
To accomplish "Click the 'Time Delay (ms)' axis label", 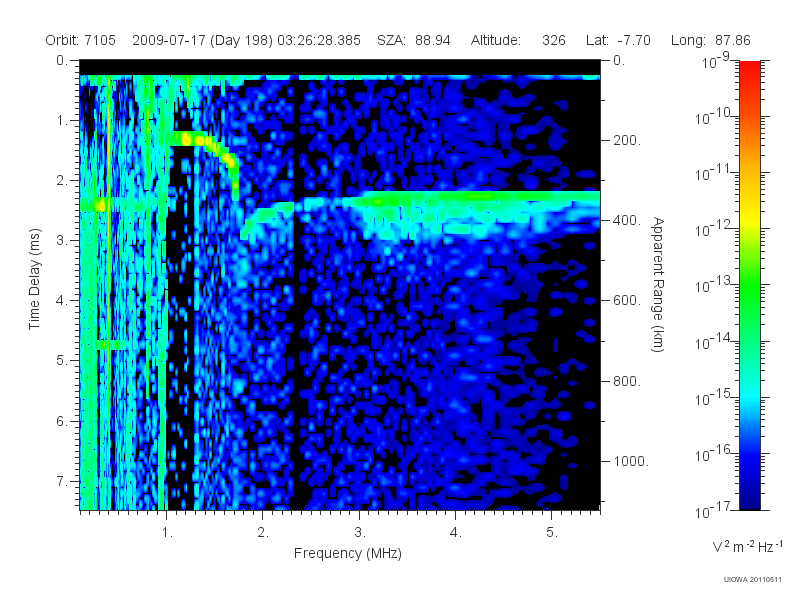I will click(34, 279).
